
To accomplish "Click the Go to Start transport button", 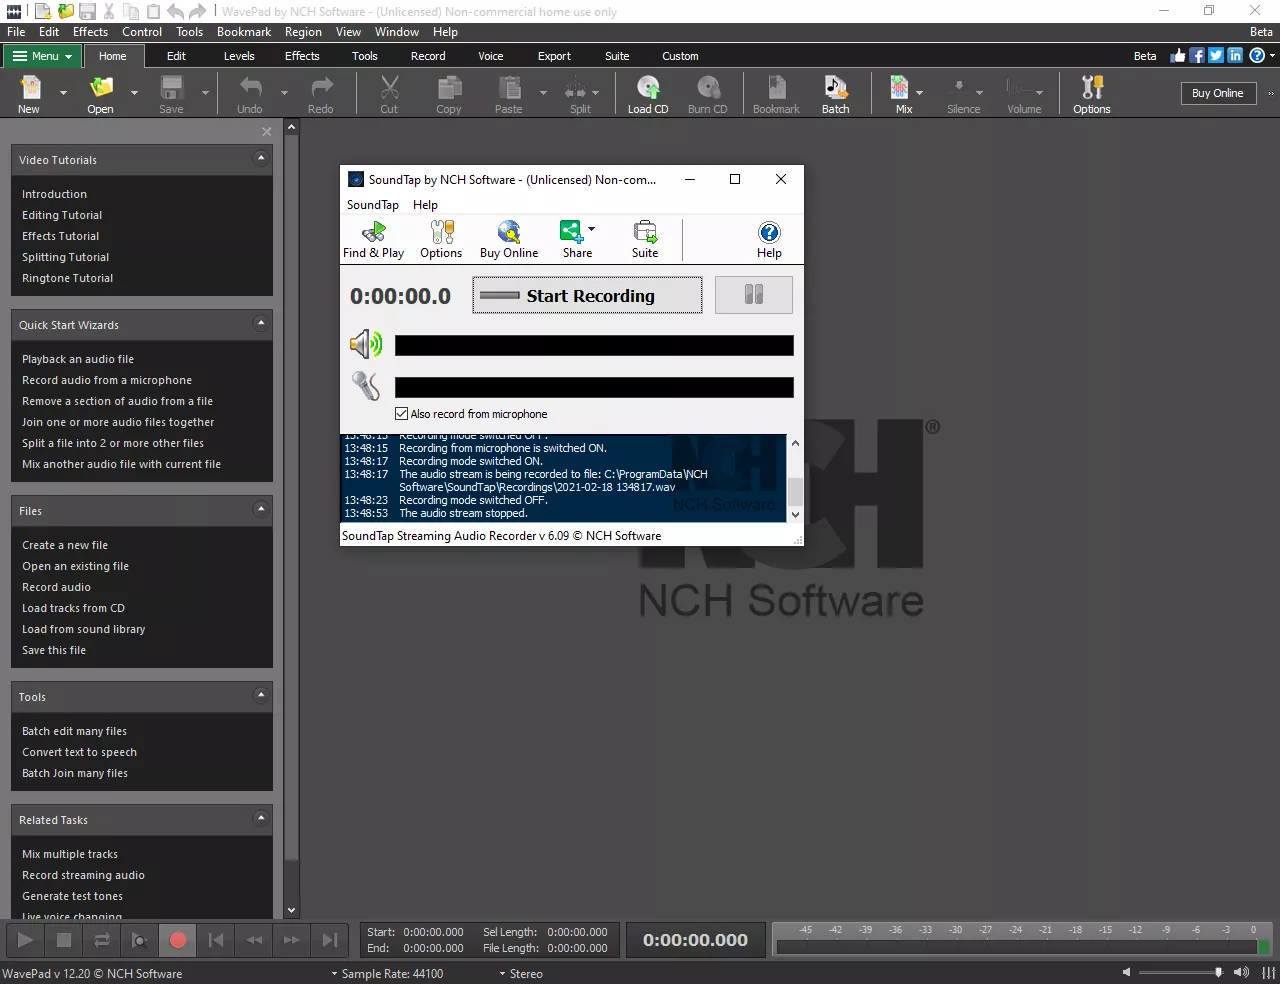I will point(216,940).
